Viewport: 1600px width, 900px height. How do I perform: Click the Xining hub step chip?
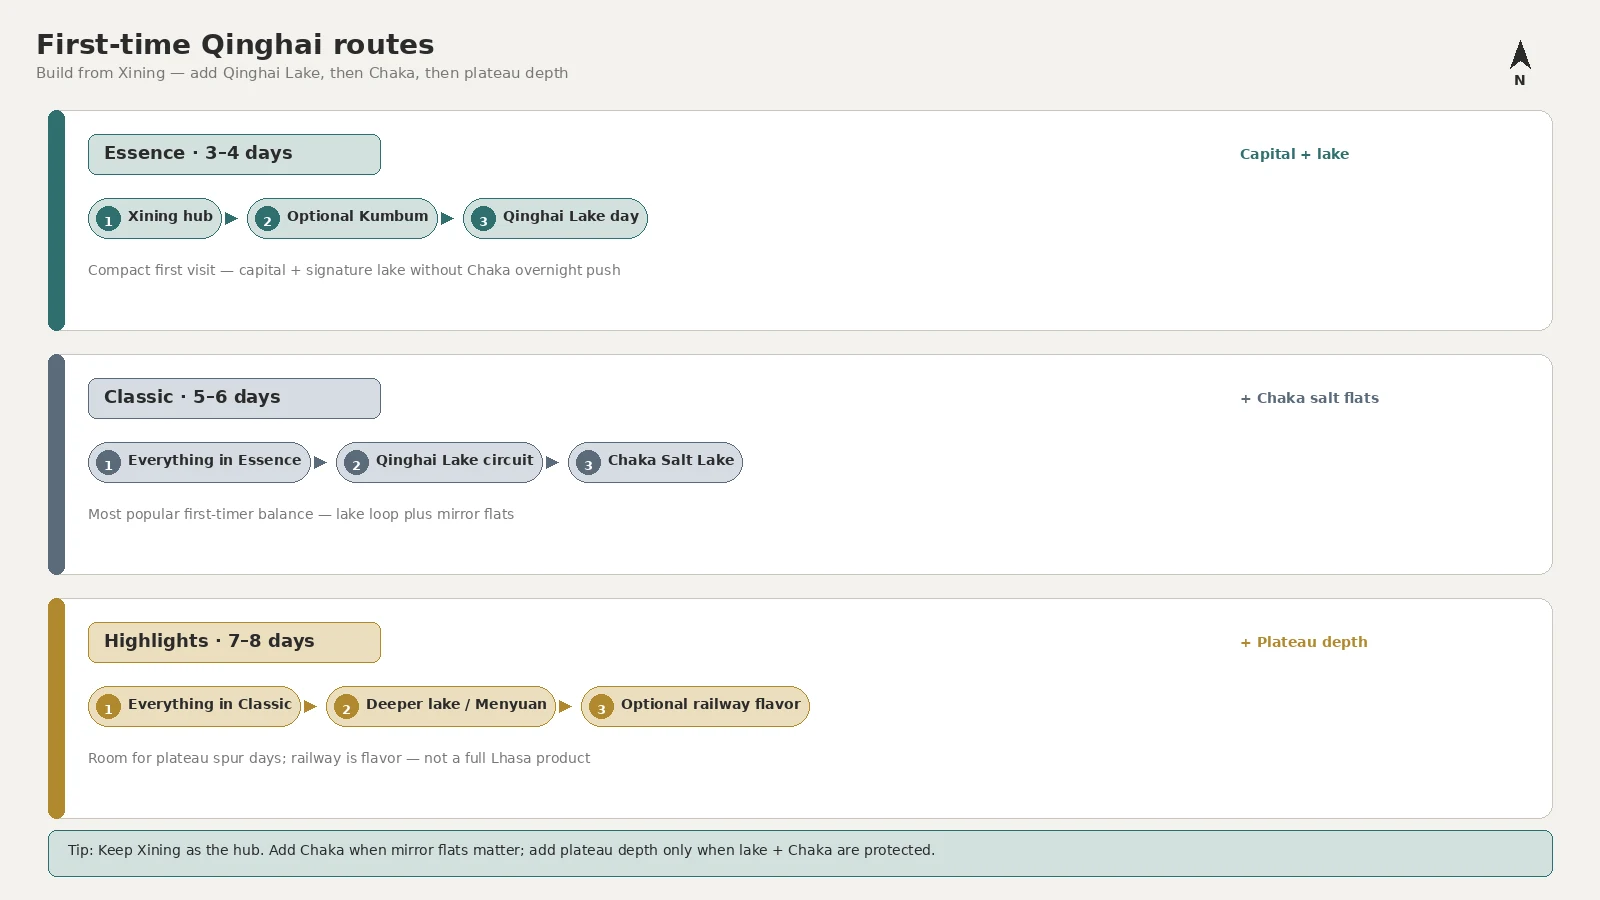(x=155, y=218)
